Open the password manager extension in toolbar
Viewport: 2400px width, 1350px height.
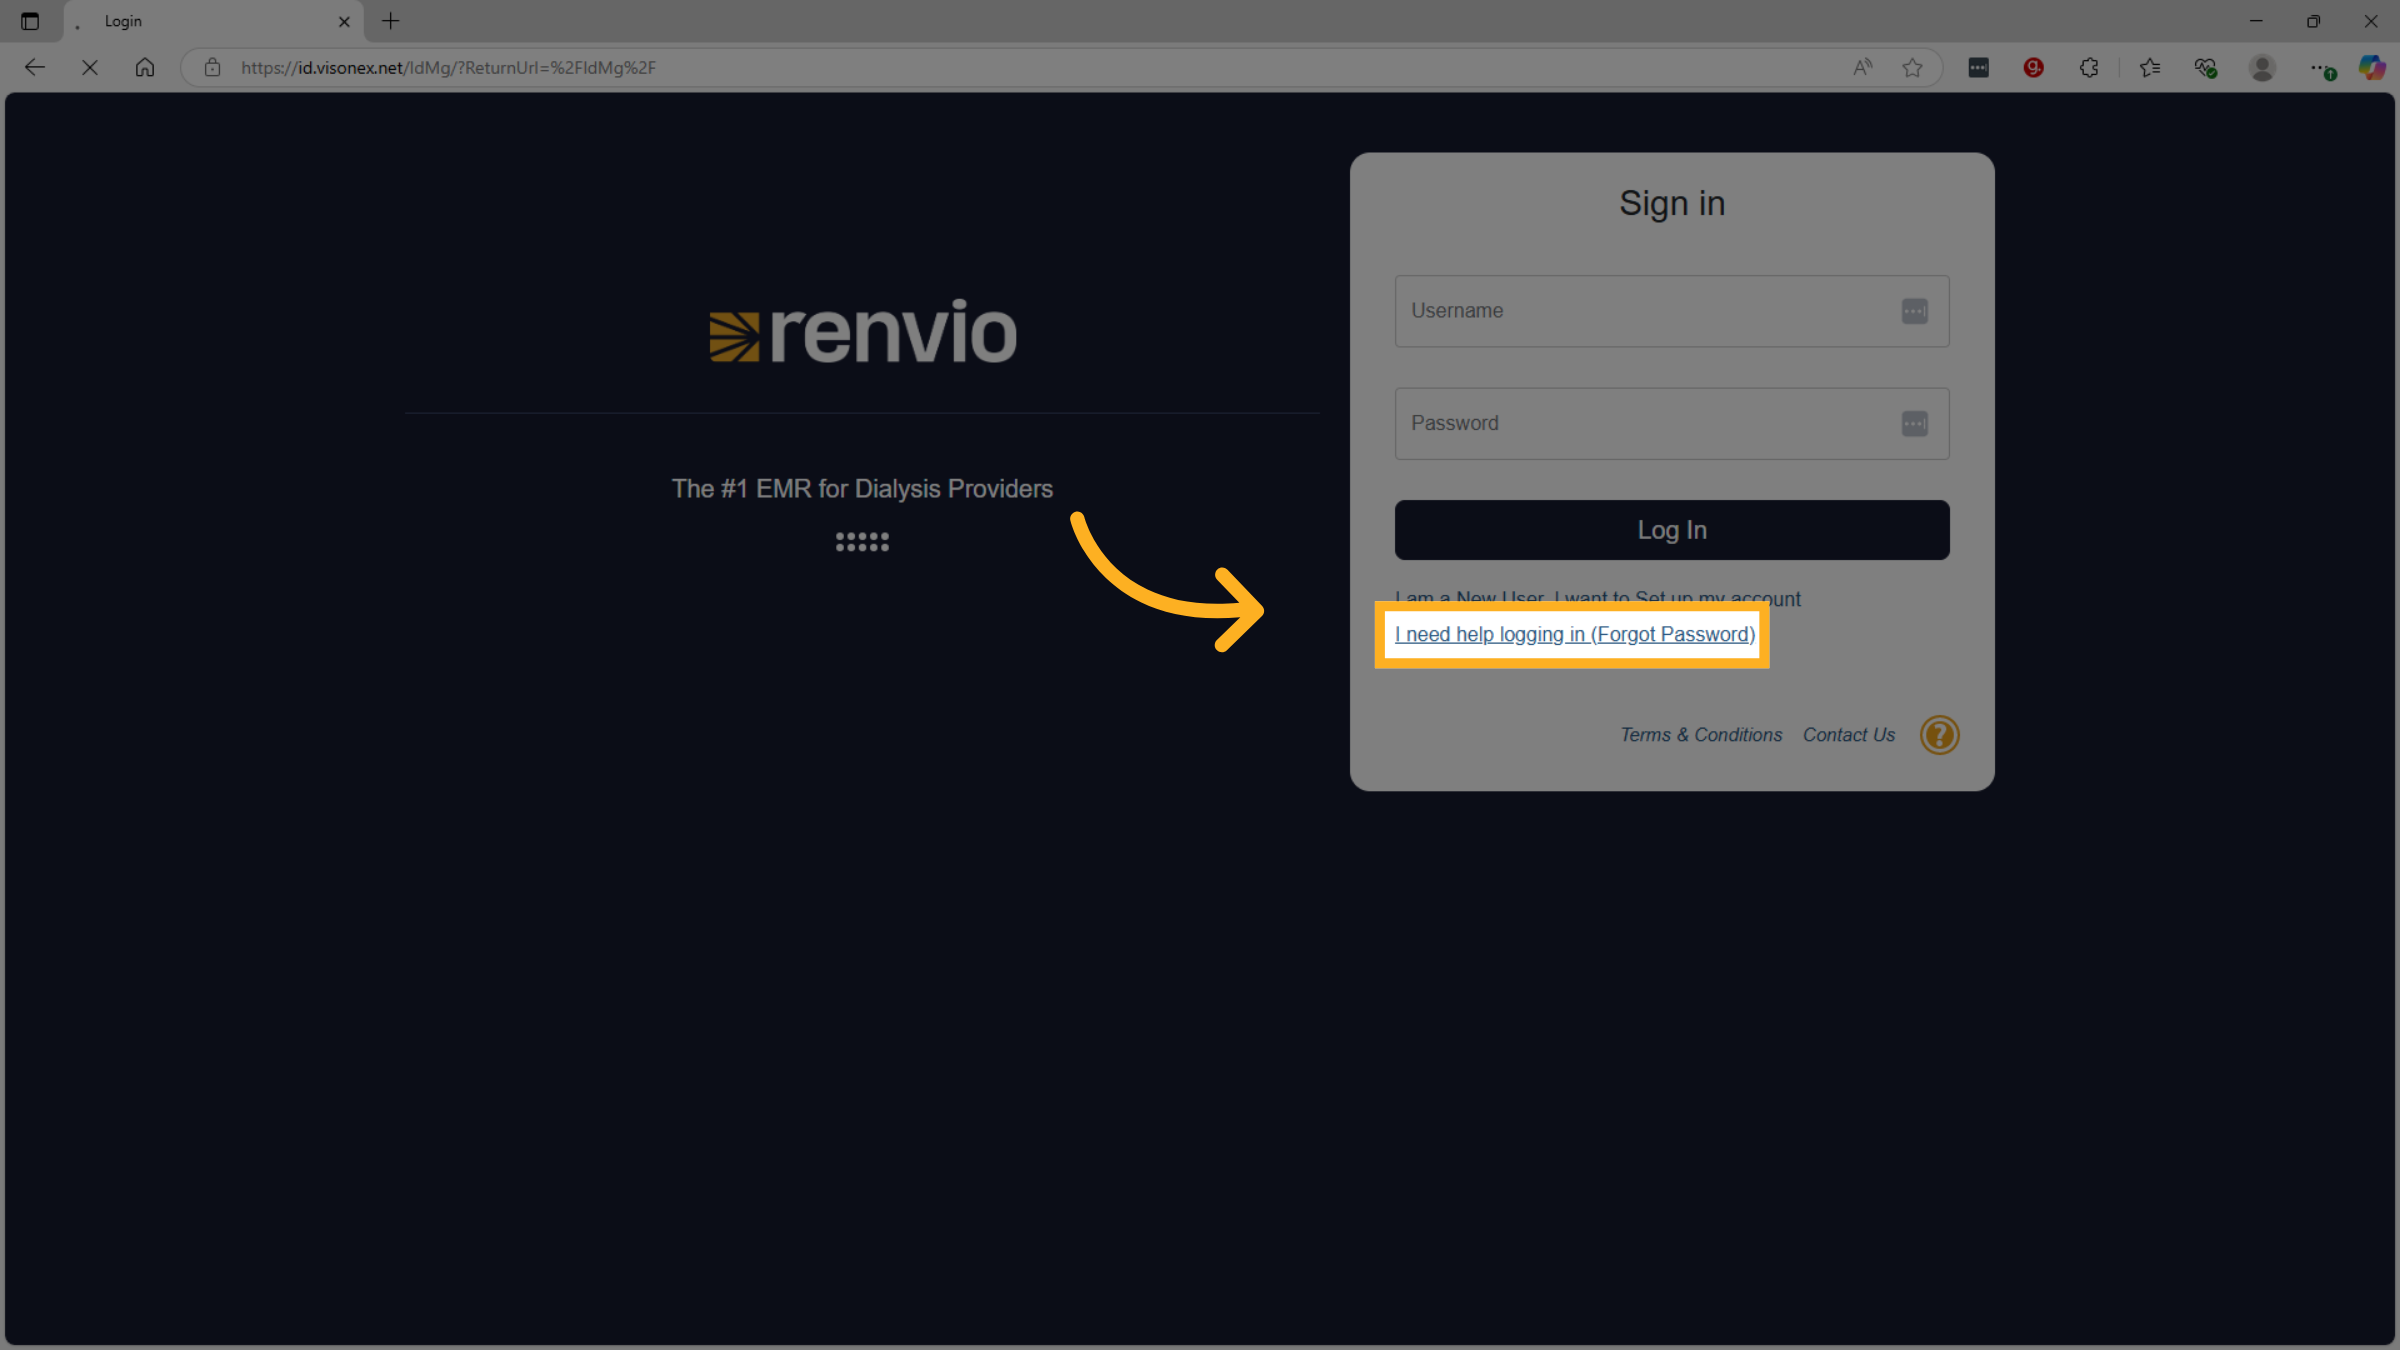[1978, 67]
